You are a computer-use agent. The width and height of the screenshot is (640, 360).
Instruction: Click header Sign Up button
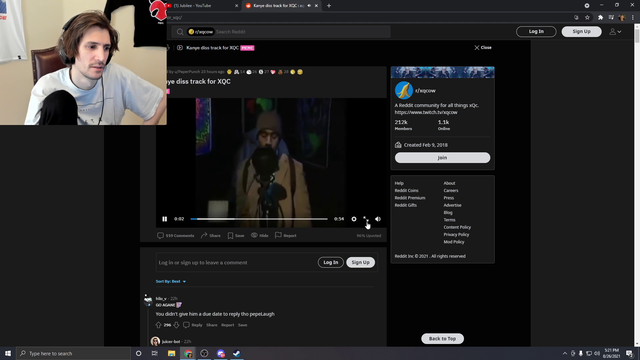point(581,31)
